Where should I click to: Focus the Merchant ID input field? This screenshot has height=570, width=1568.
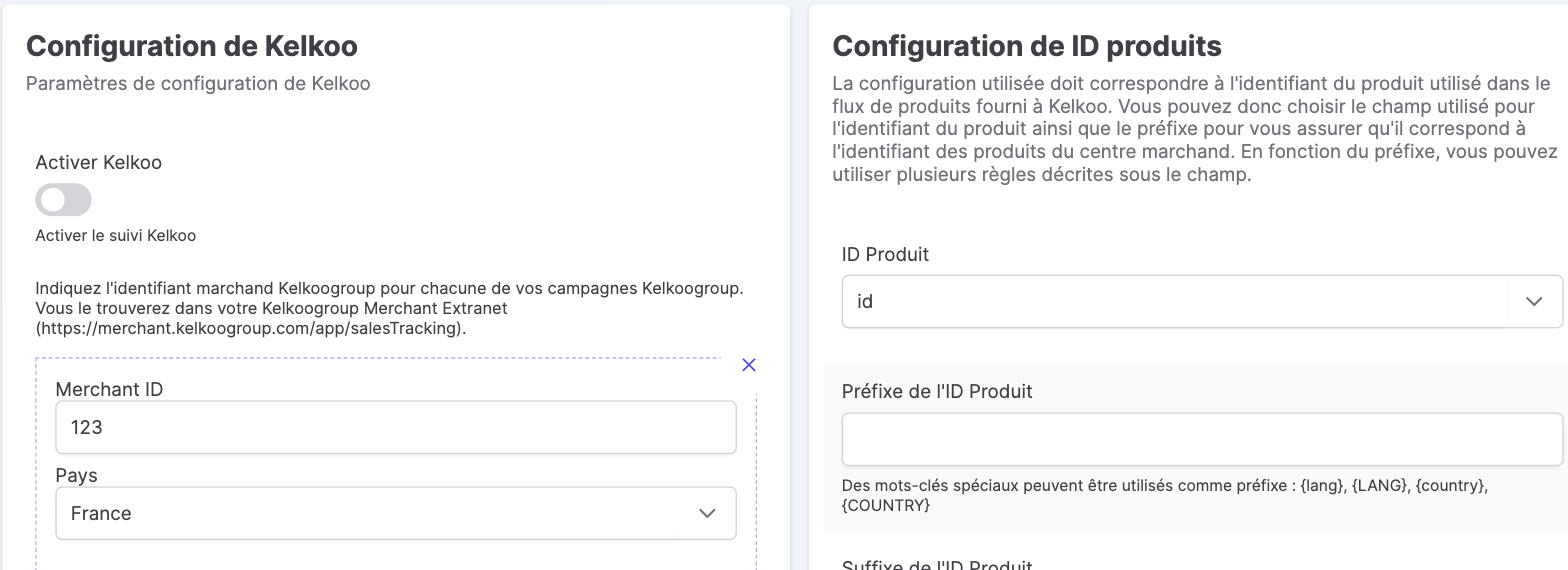tap(395, 427)
